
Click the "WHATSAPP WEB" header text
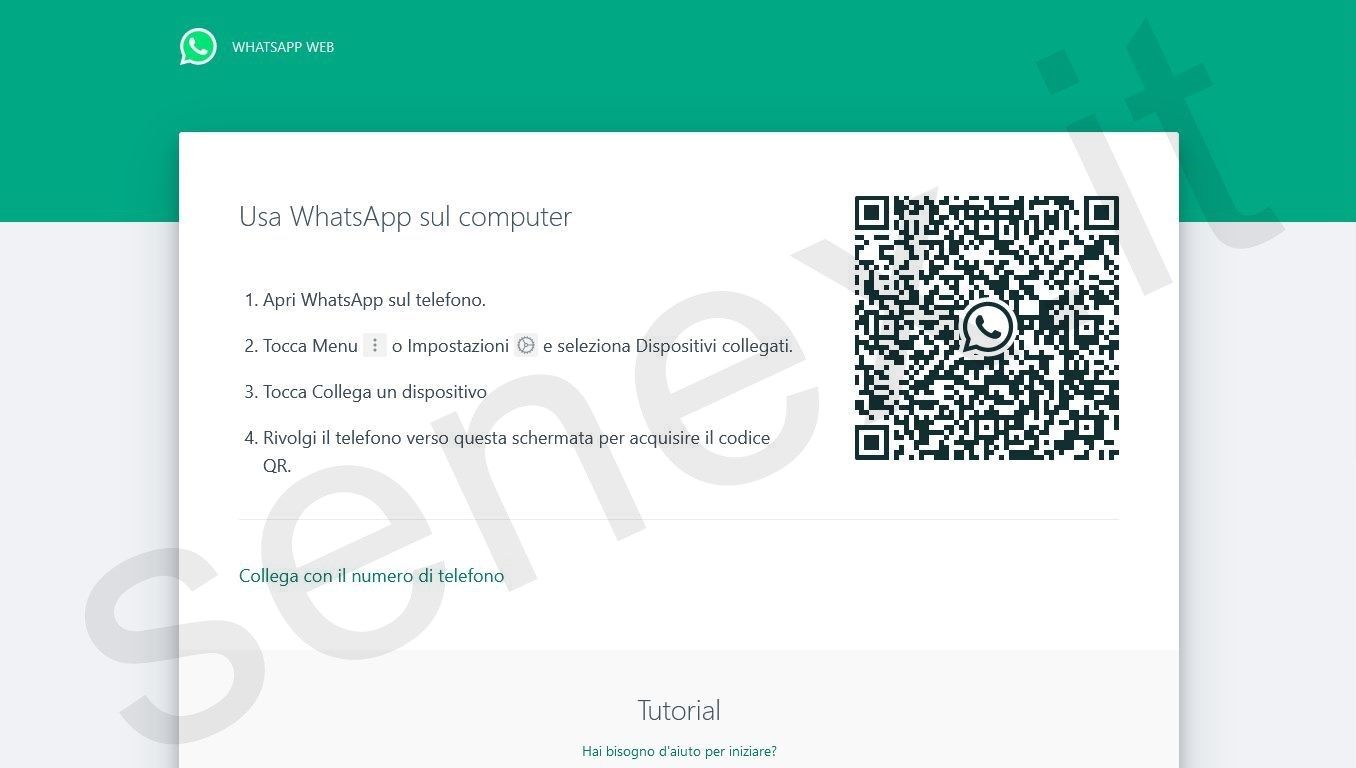[x=283, y=47]
